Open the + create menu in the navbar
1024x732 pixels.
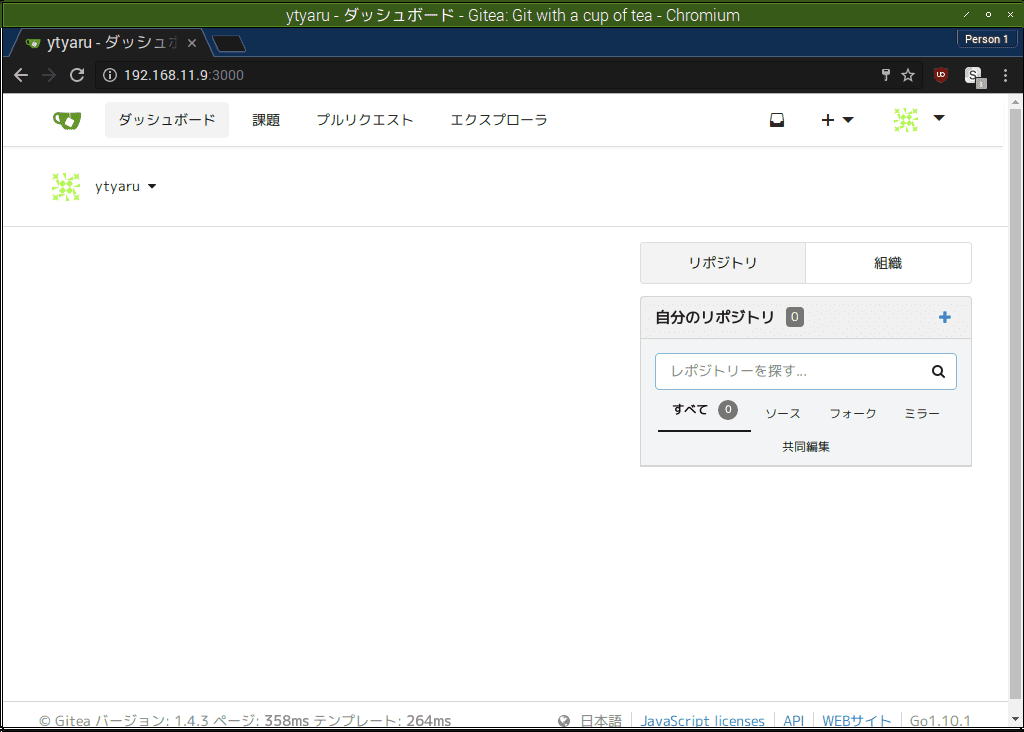click(837, 119)
